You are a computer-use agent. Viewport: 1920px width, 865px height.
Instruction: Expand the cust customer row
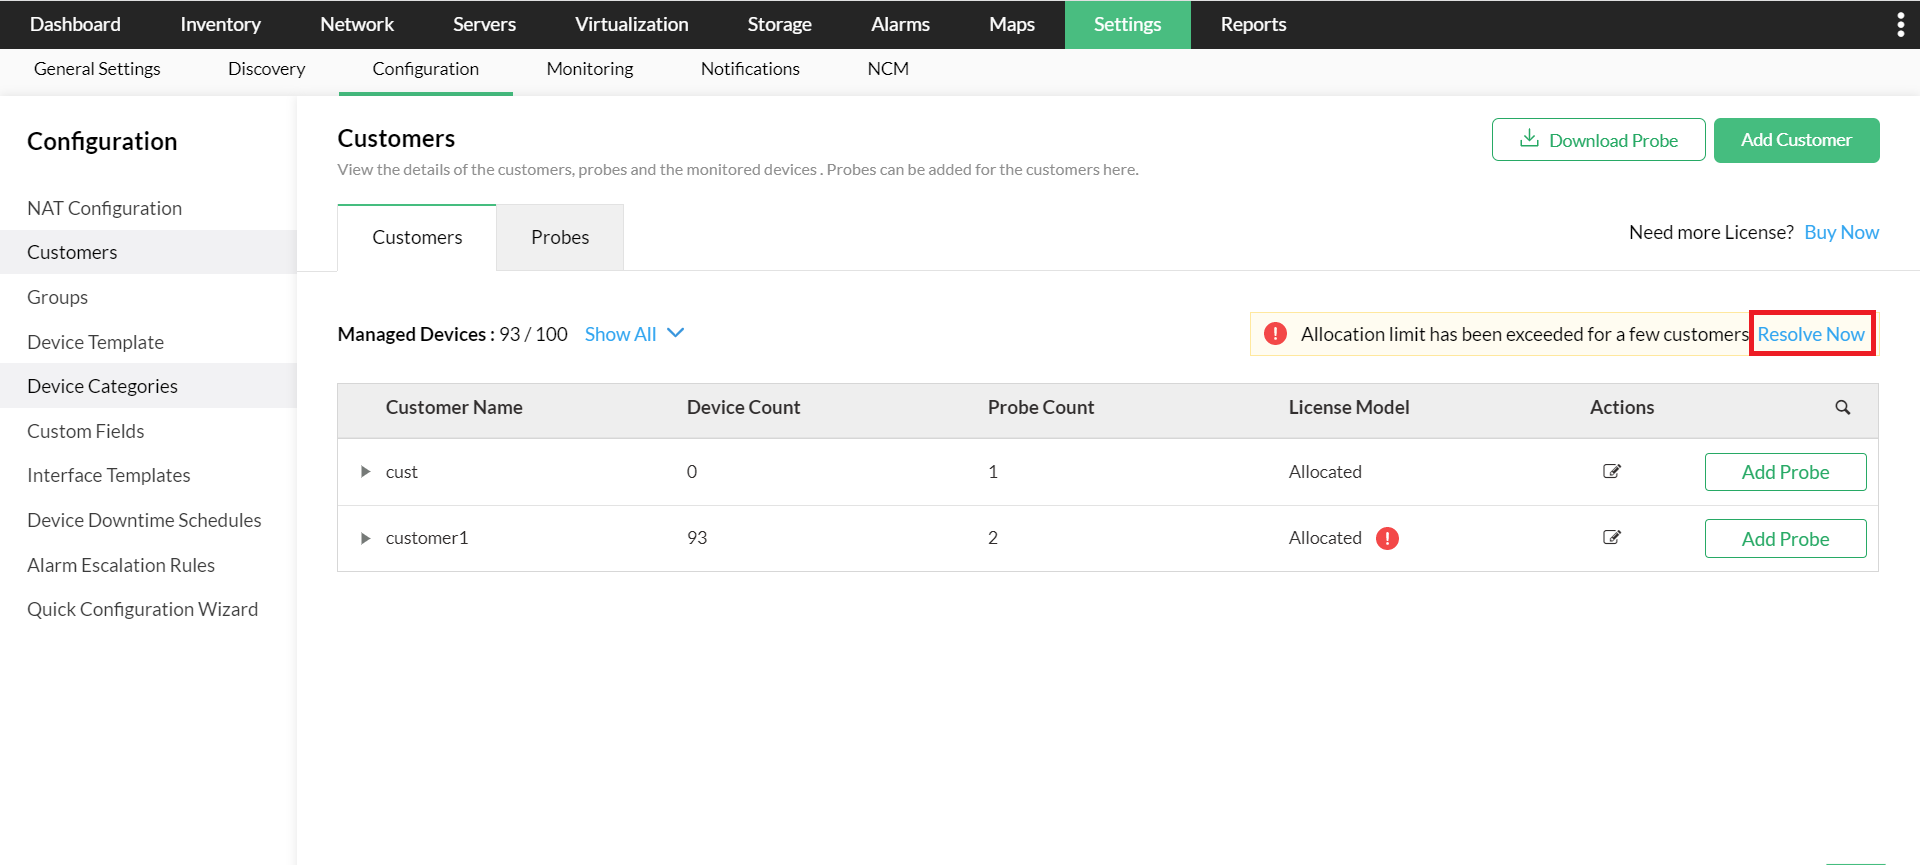(x=365, y=471)
